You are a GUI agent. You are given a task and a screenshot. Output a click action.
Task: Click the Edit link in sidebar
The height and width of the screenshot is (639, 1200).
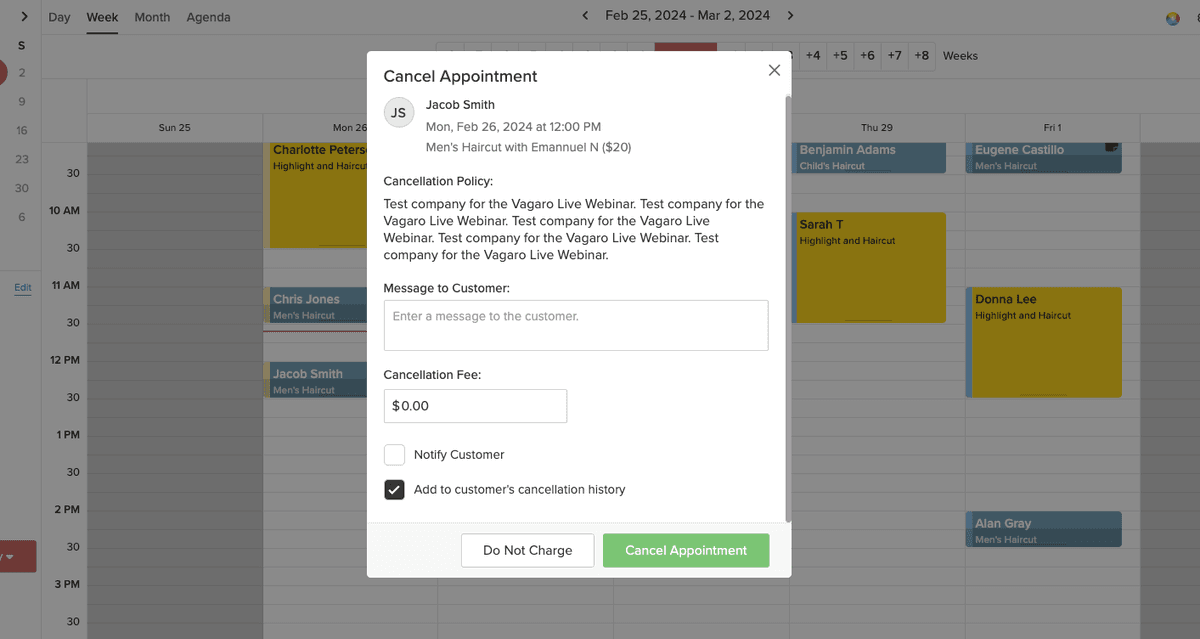[22, 288]
